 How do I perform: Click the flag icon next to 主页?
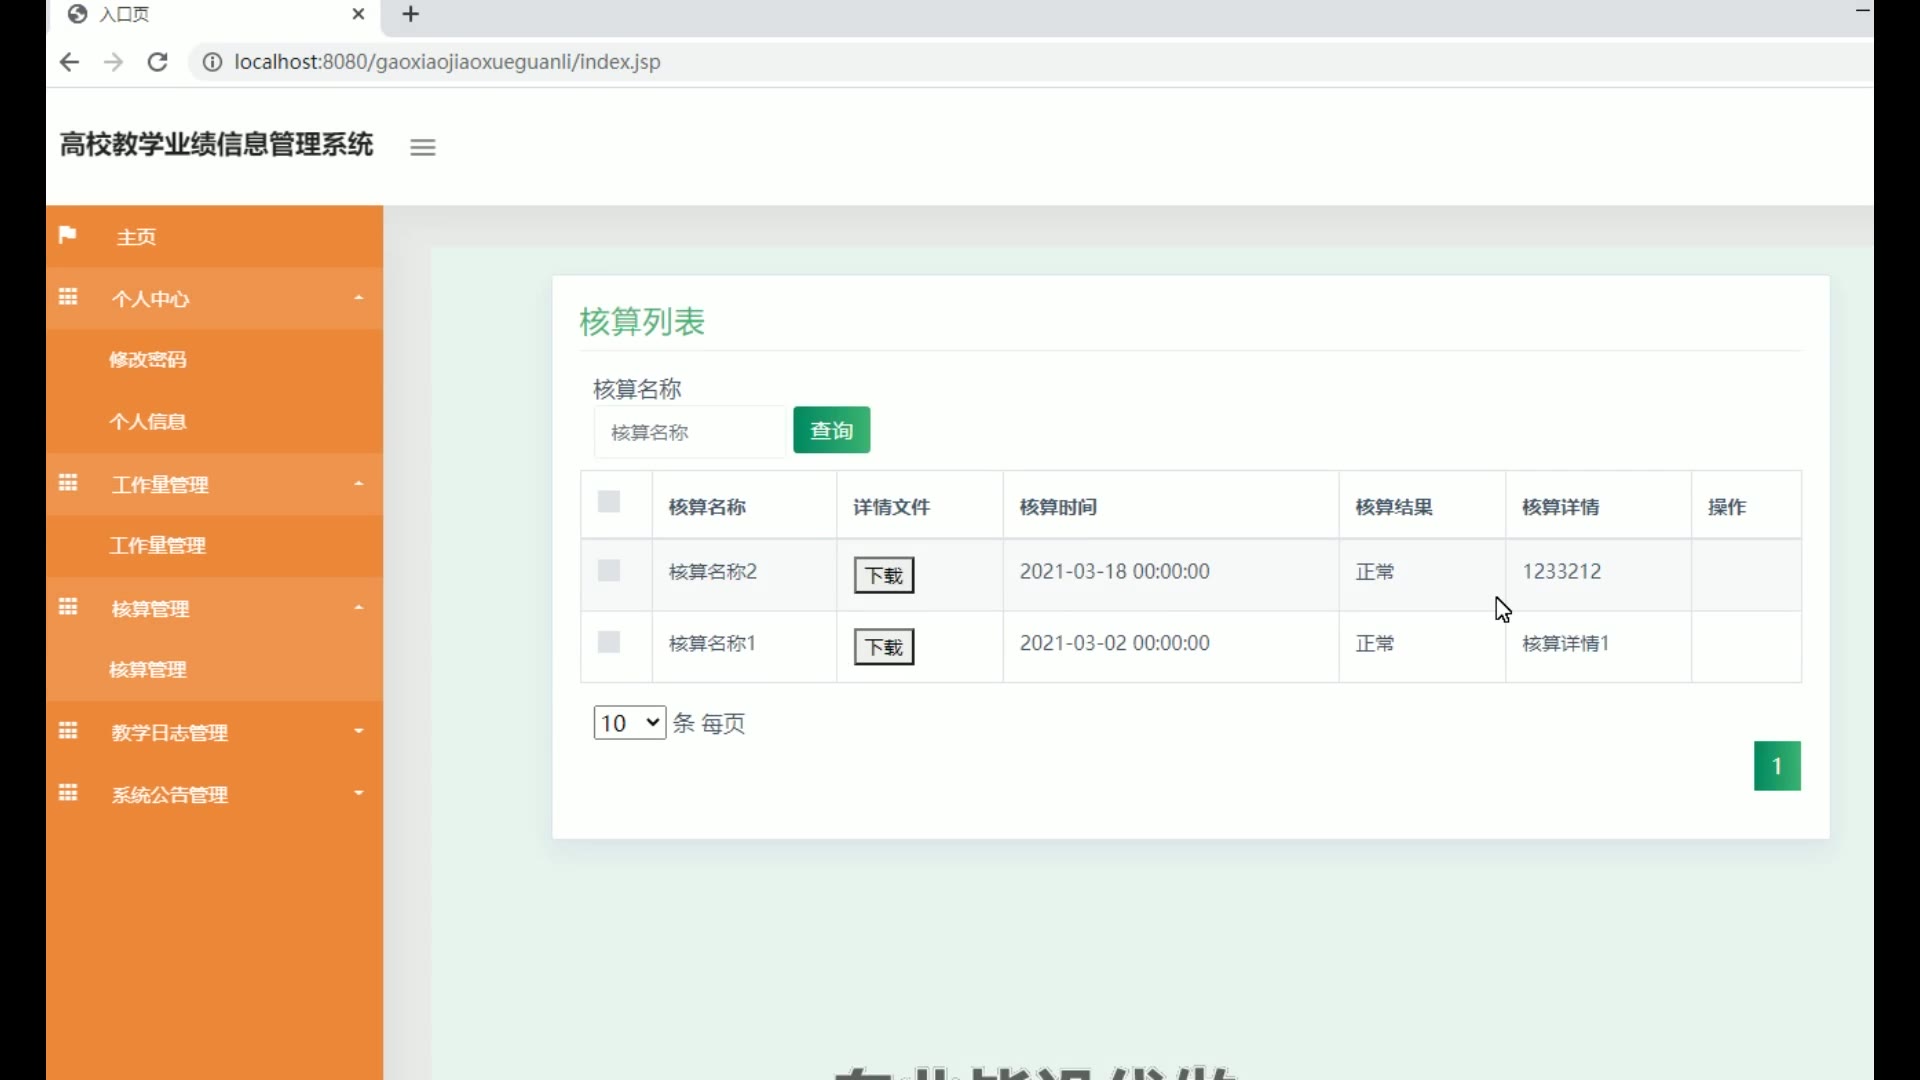pos(67,235)
